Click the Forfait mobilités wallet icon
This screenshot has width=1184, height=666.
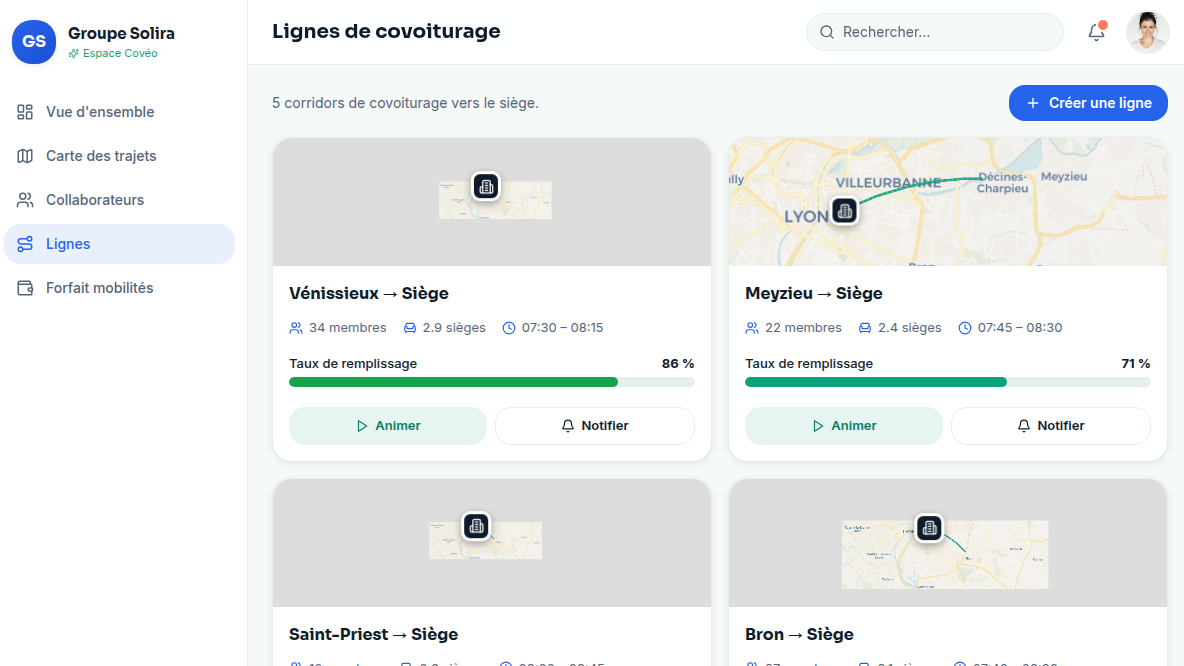tap(25, 288)
